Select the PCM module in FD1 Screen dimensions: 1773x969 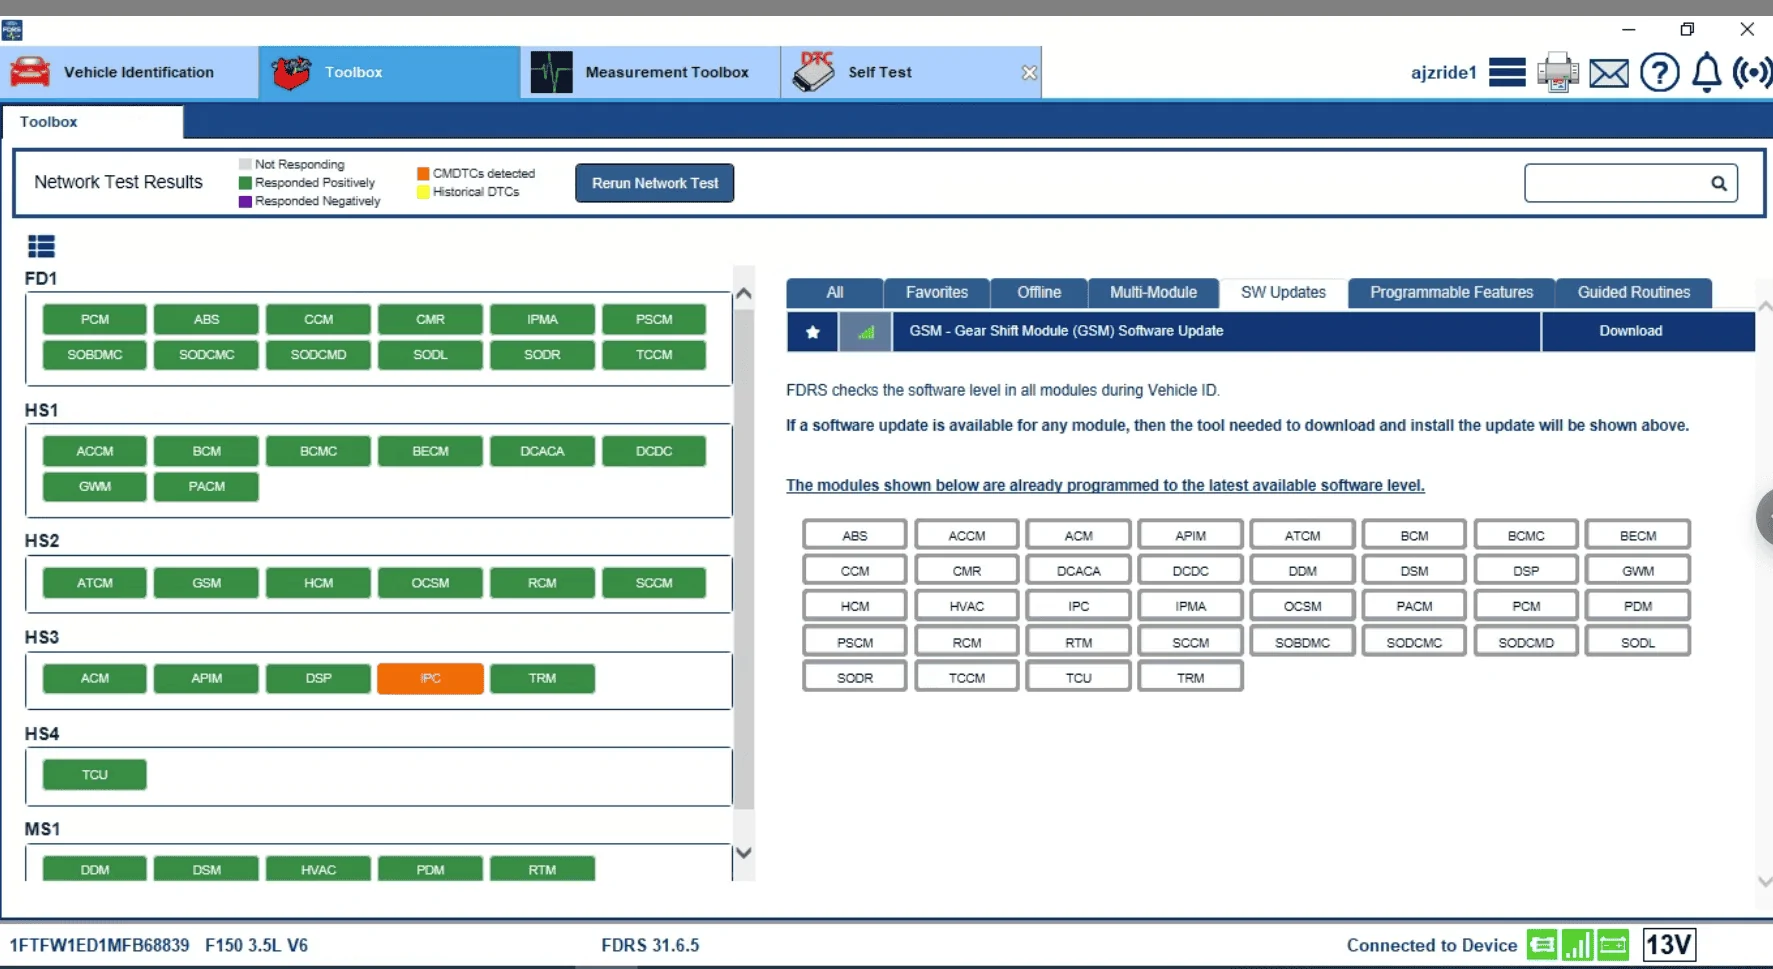pos(95,320)
